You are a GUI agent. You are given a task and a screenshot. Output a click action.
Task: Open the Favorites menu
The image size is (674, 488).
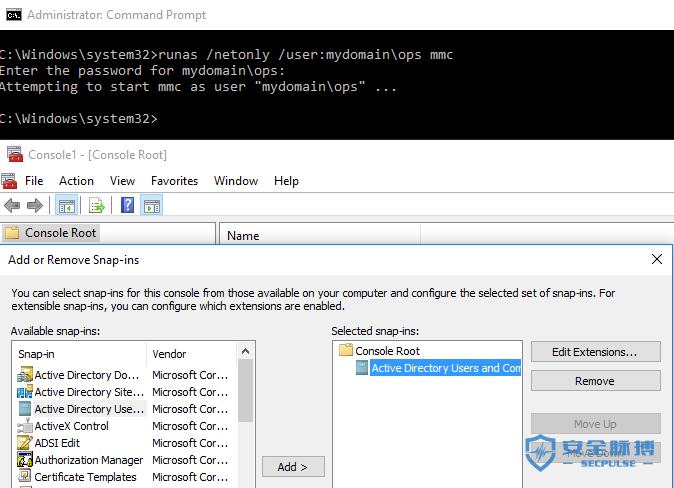(174, 181)
